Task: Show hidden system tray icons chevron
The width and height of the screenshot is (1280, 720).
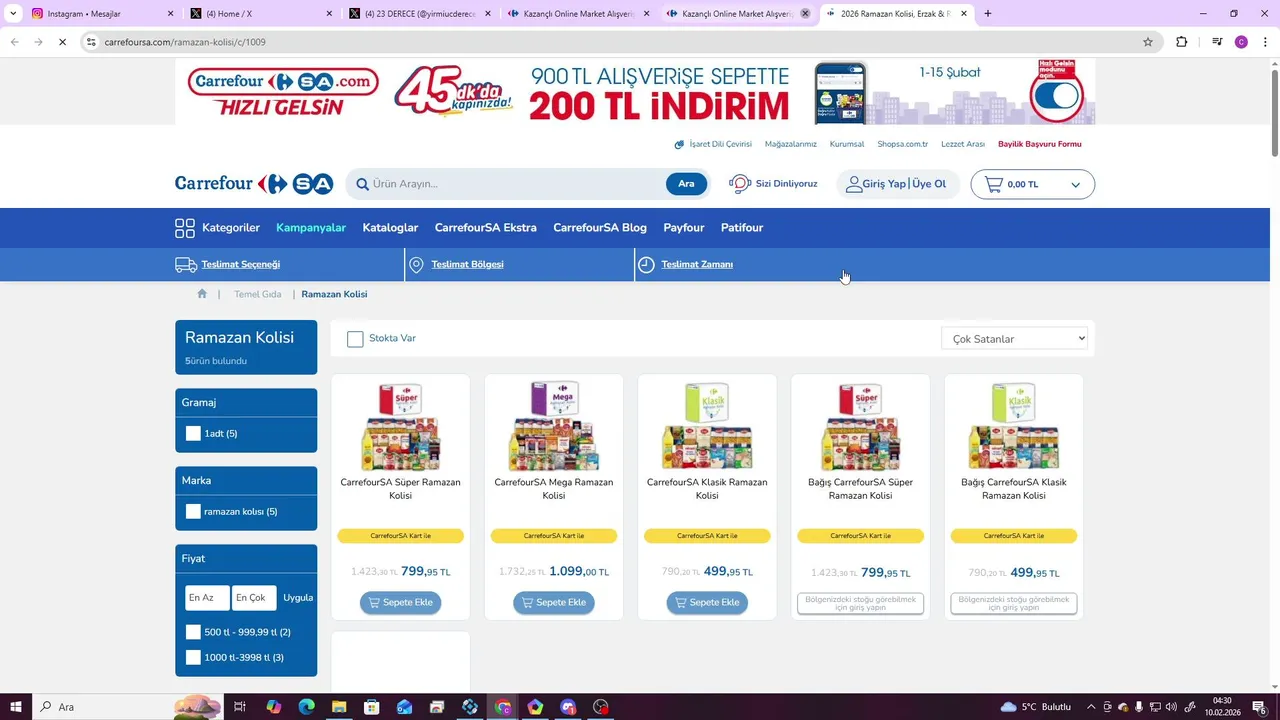Action: point(1091,707)
